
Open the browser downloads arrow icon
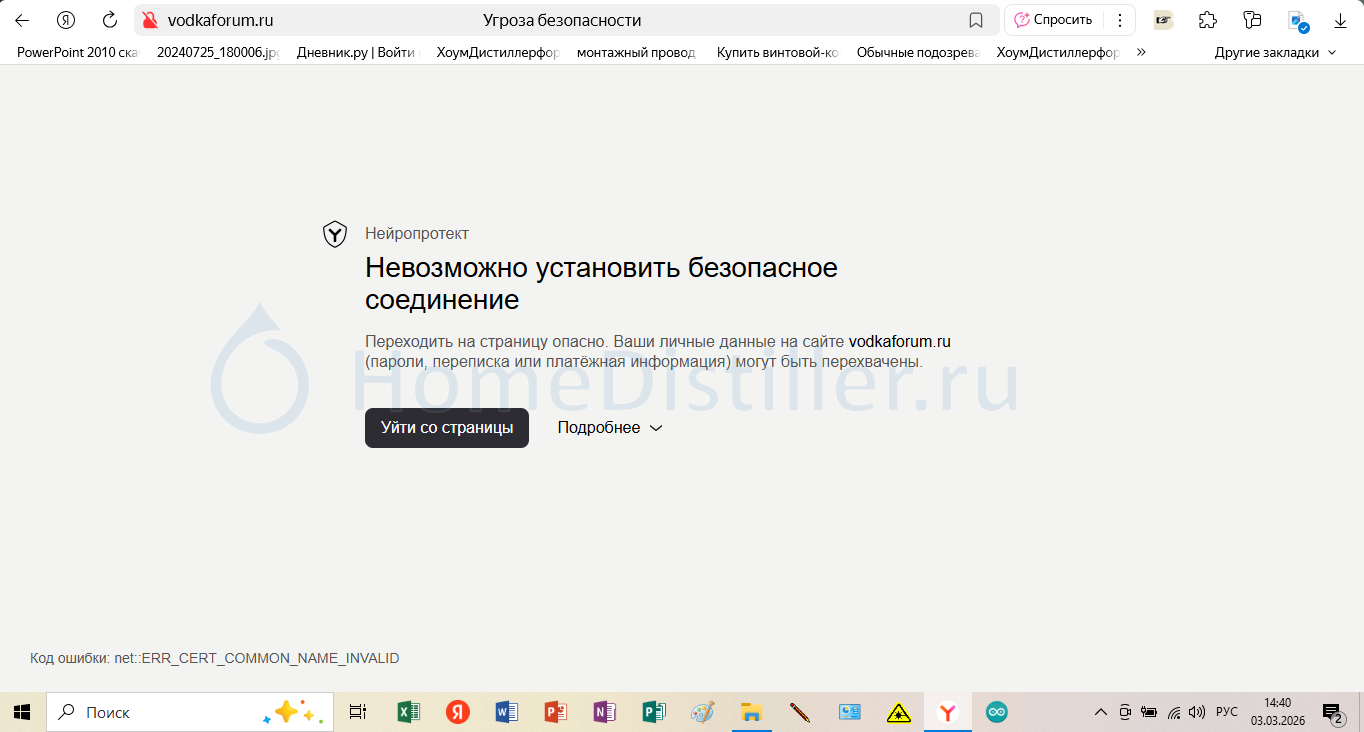(1340, 20)
